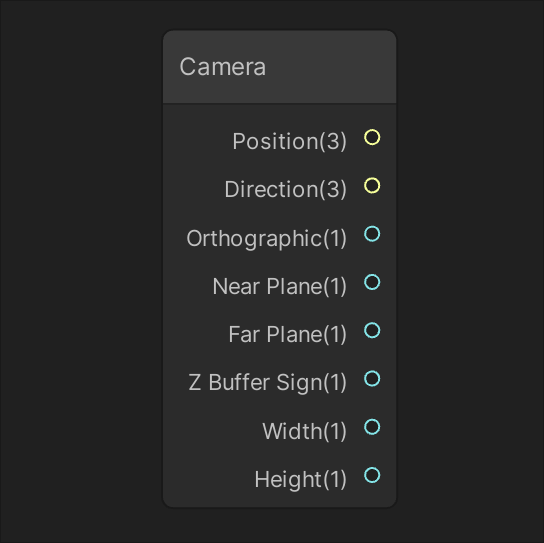Click the yellow Position output port
This screenshot has width=544, height=543.
(372, 137)
